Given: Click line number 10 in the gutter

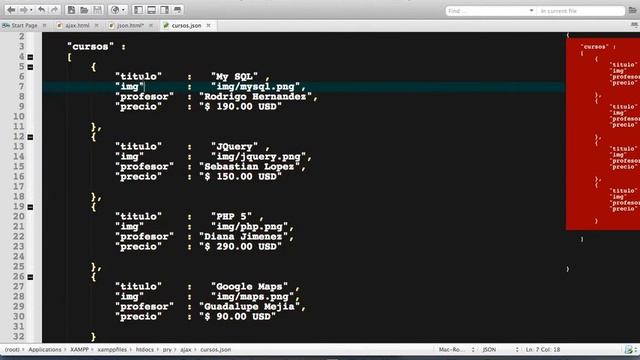Looking at the screenshot, I should point(19,117).
